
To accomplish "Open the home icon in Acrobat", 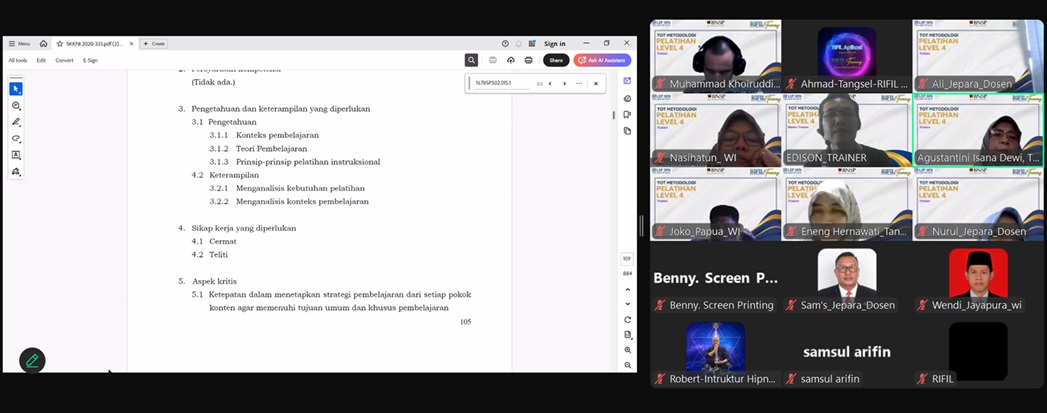I will pos(43,44).
